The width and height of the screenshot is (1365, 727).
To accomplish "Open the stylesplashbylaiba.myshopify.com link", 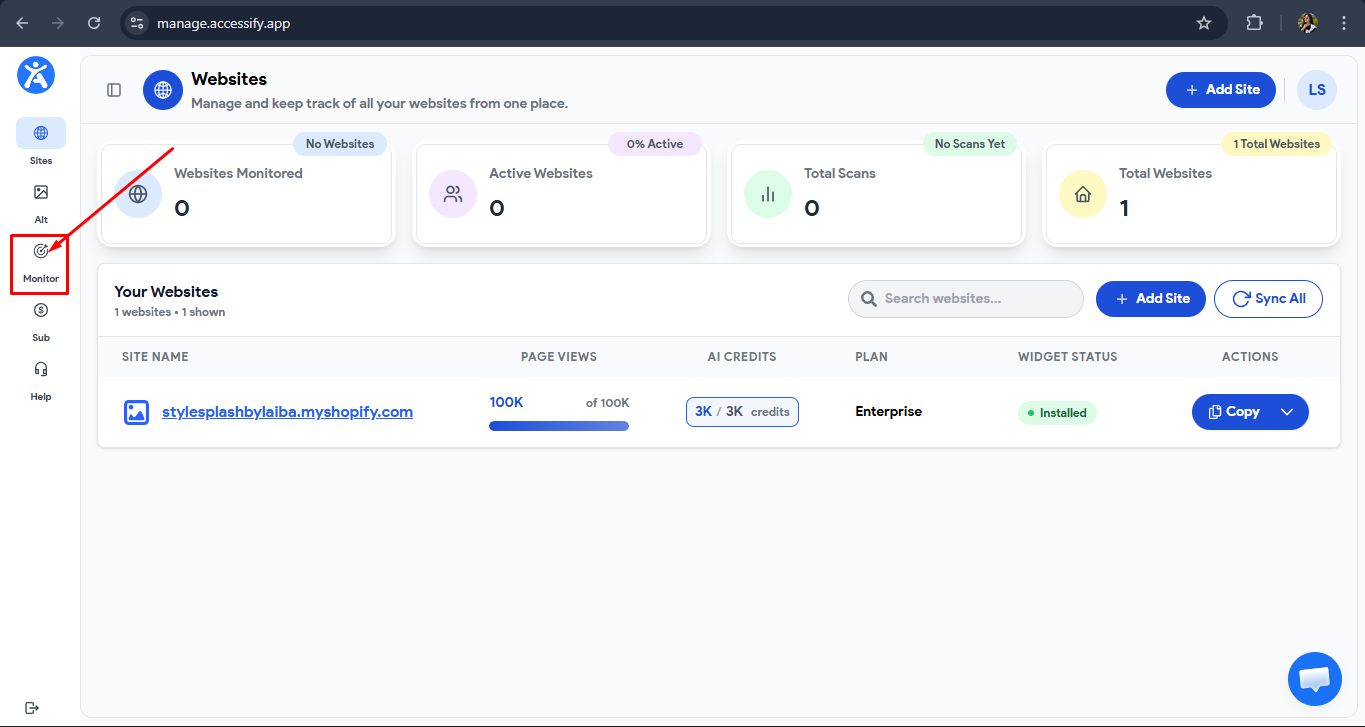I will point(287,411).
